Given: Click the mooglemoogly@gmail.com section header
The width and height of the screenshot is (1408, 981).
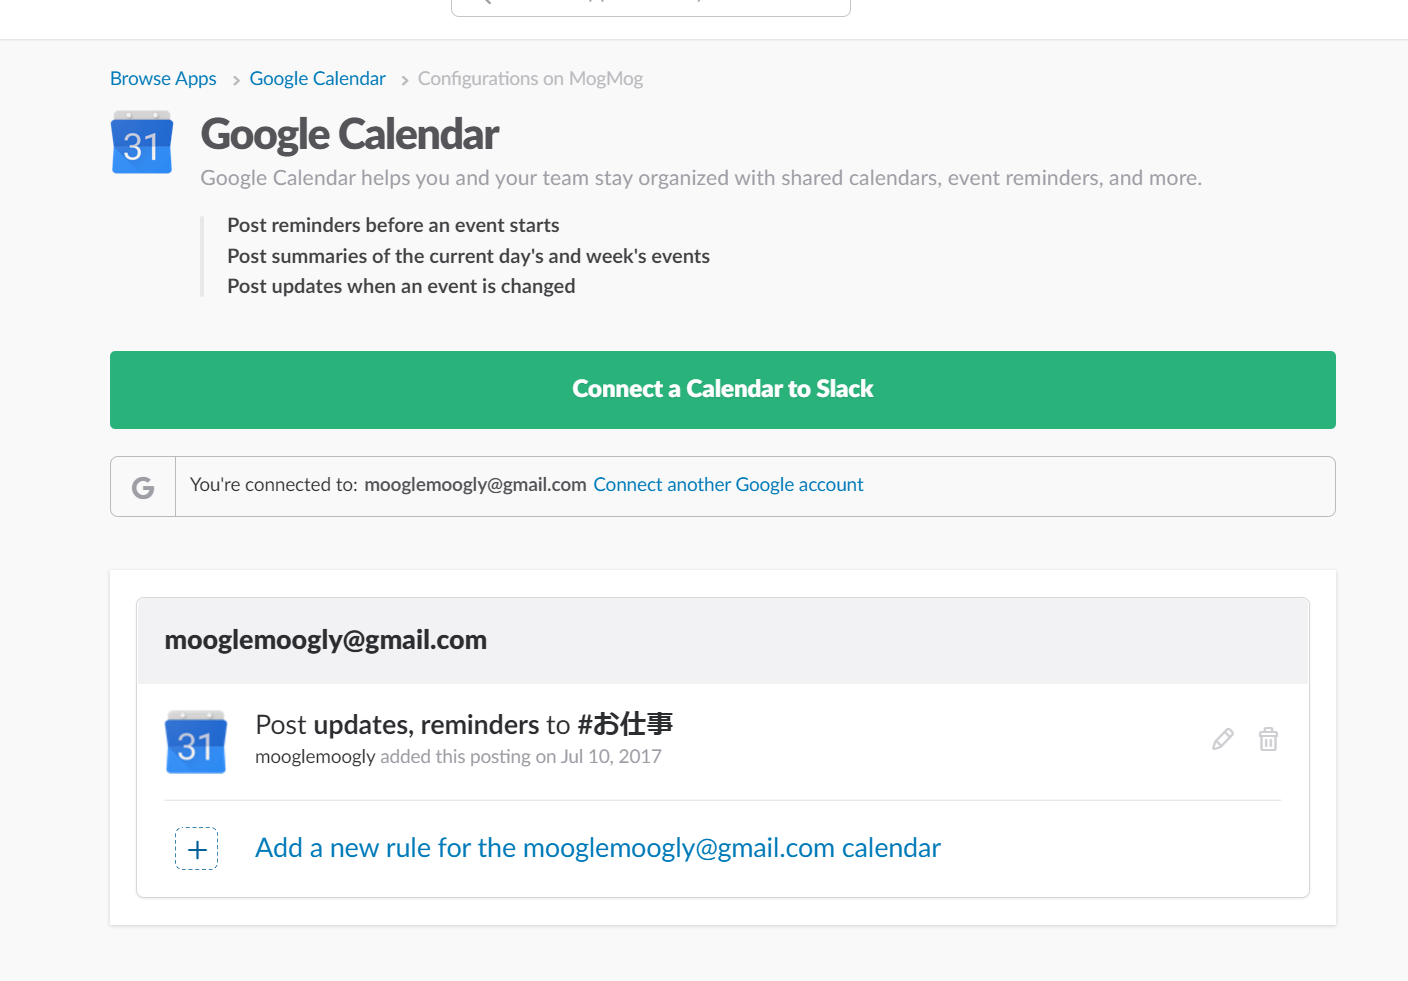Looking at the screenshot, I should click(x=325, y=640).
